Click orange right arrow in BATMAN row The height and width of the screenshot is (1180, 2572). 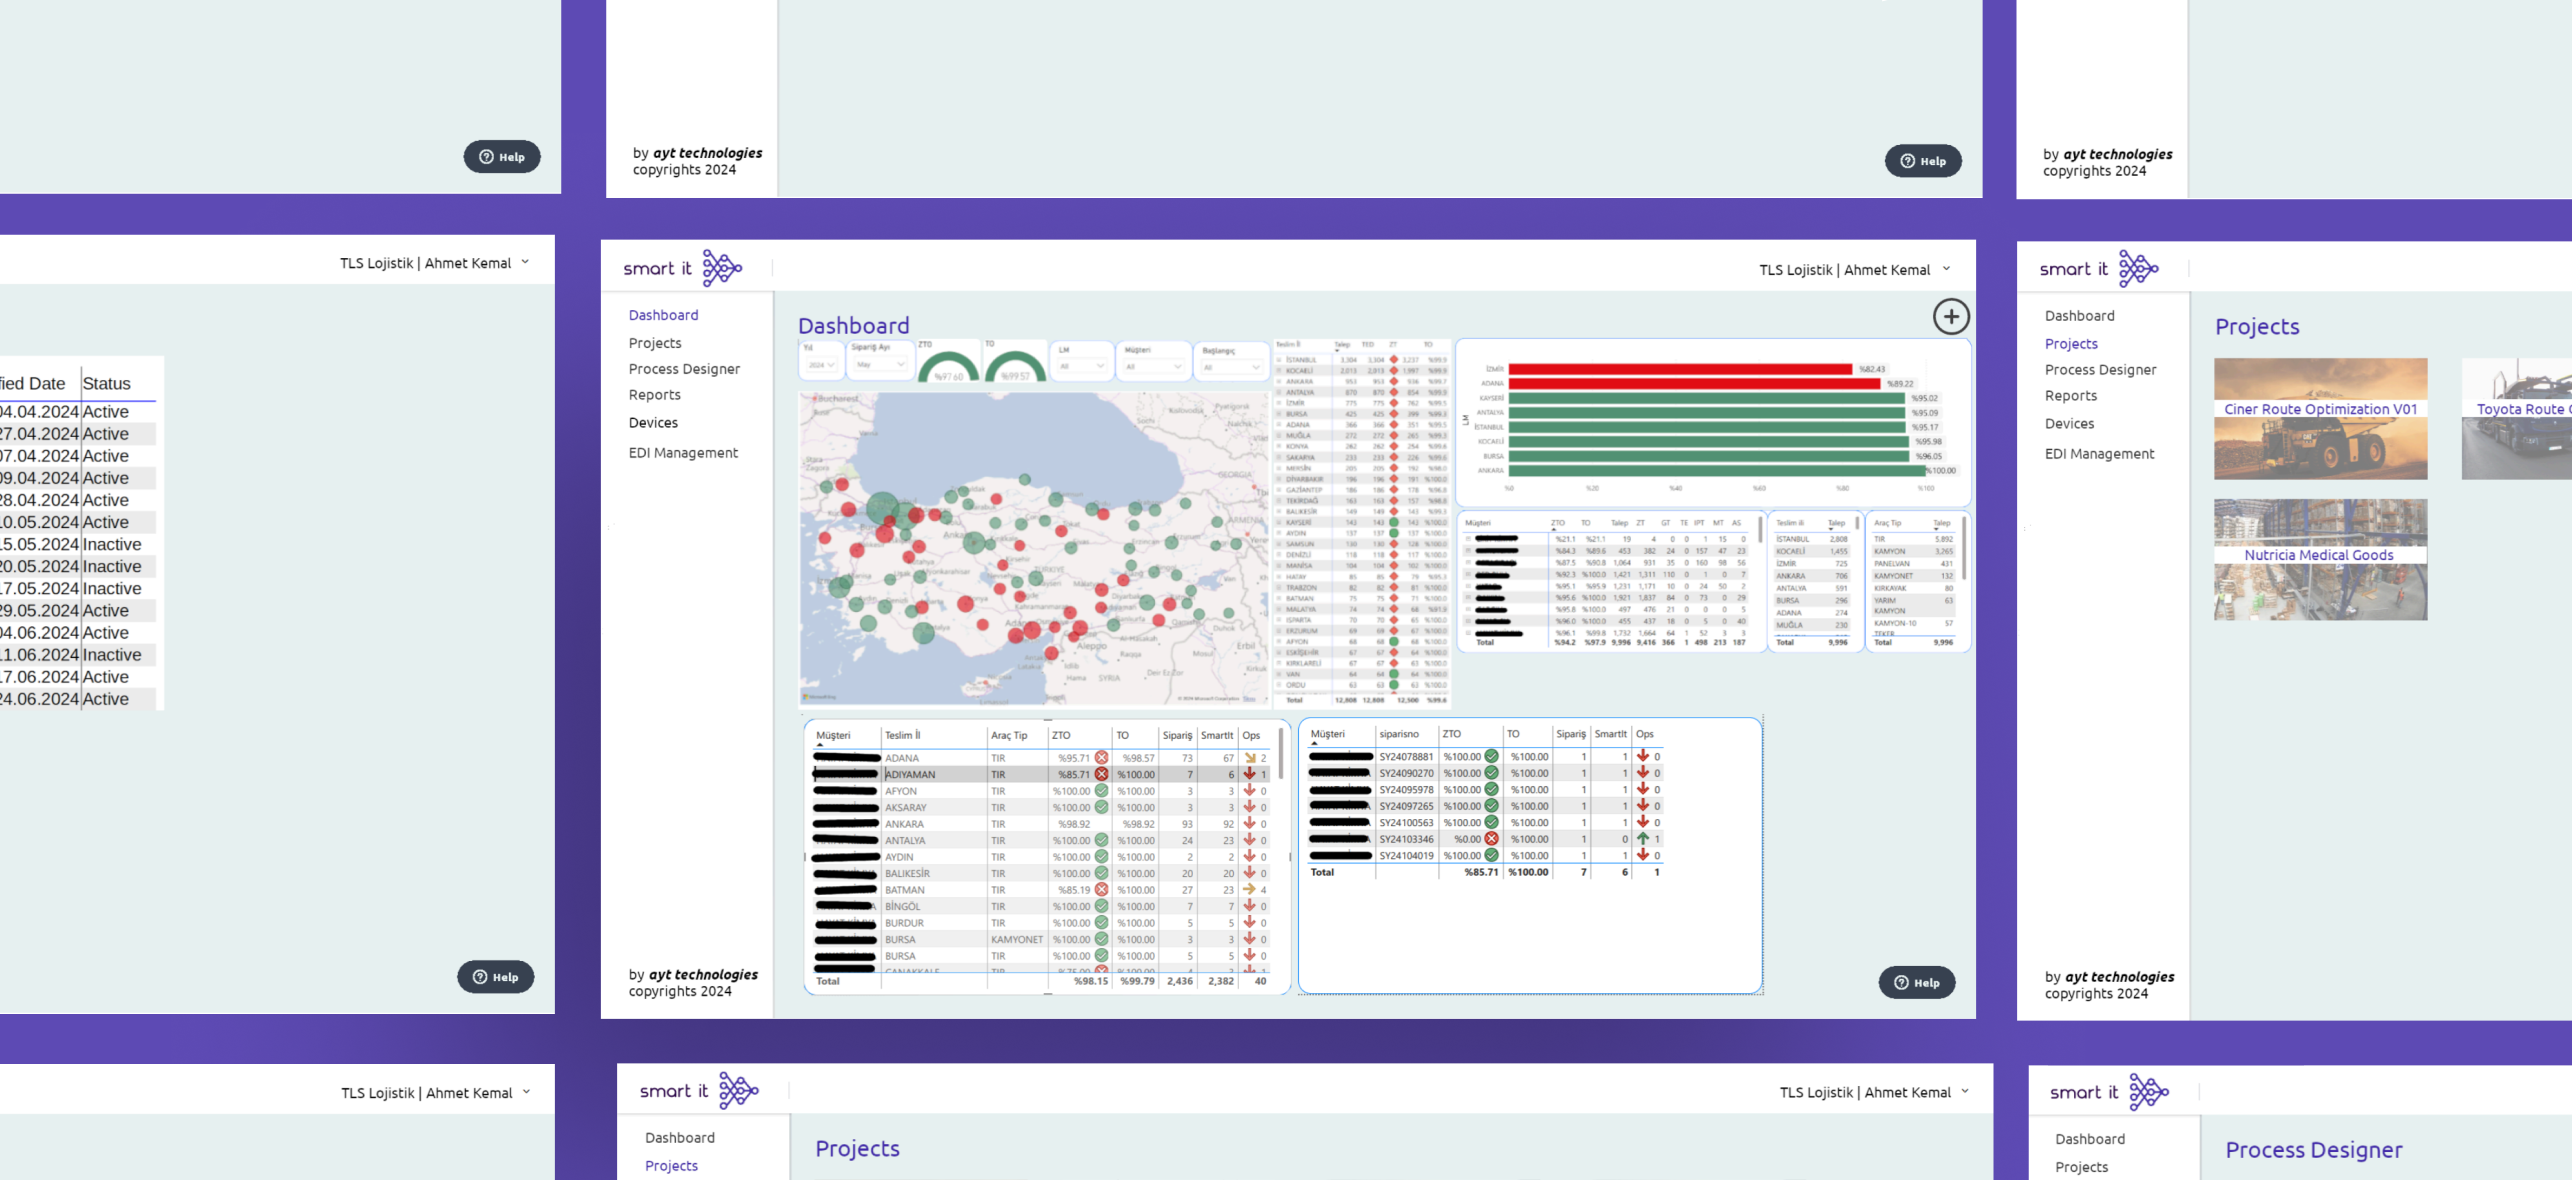pos(1250,890)
